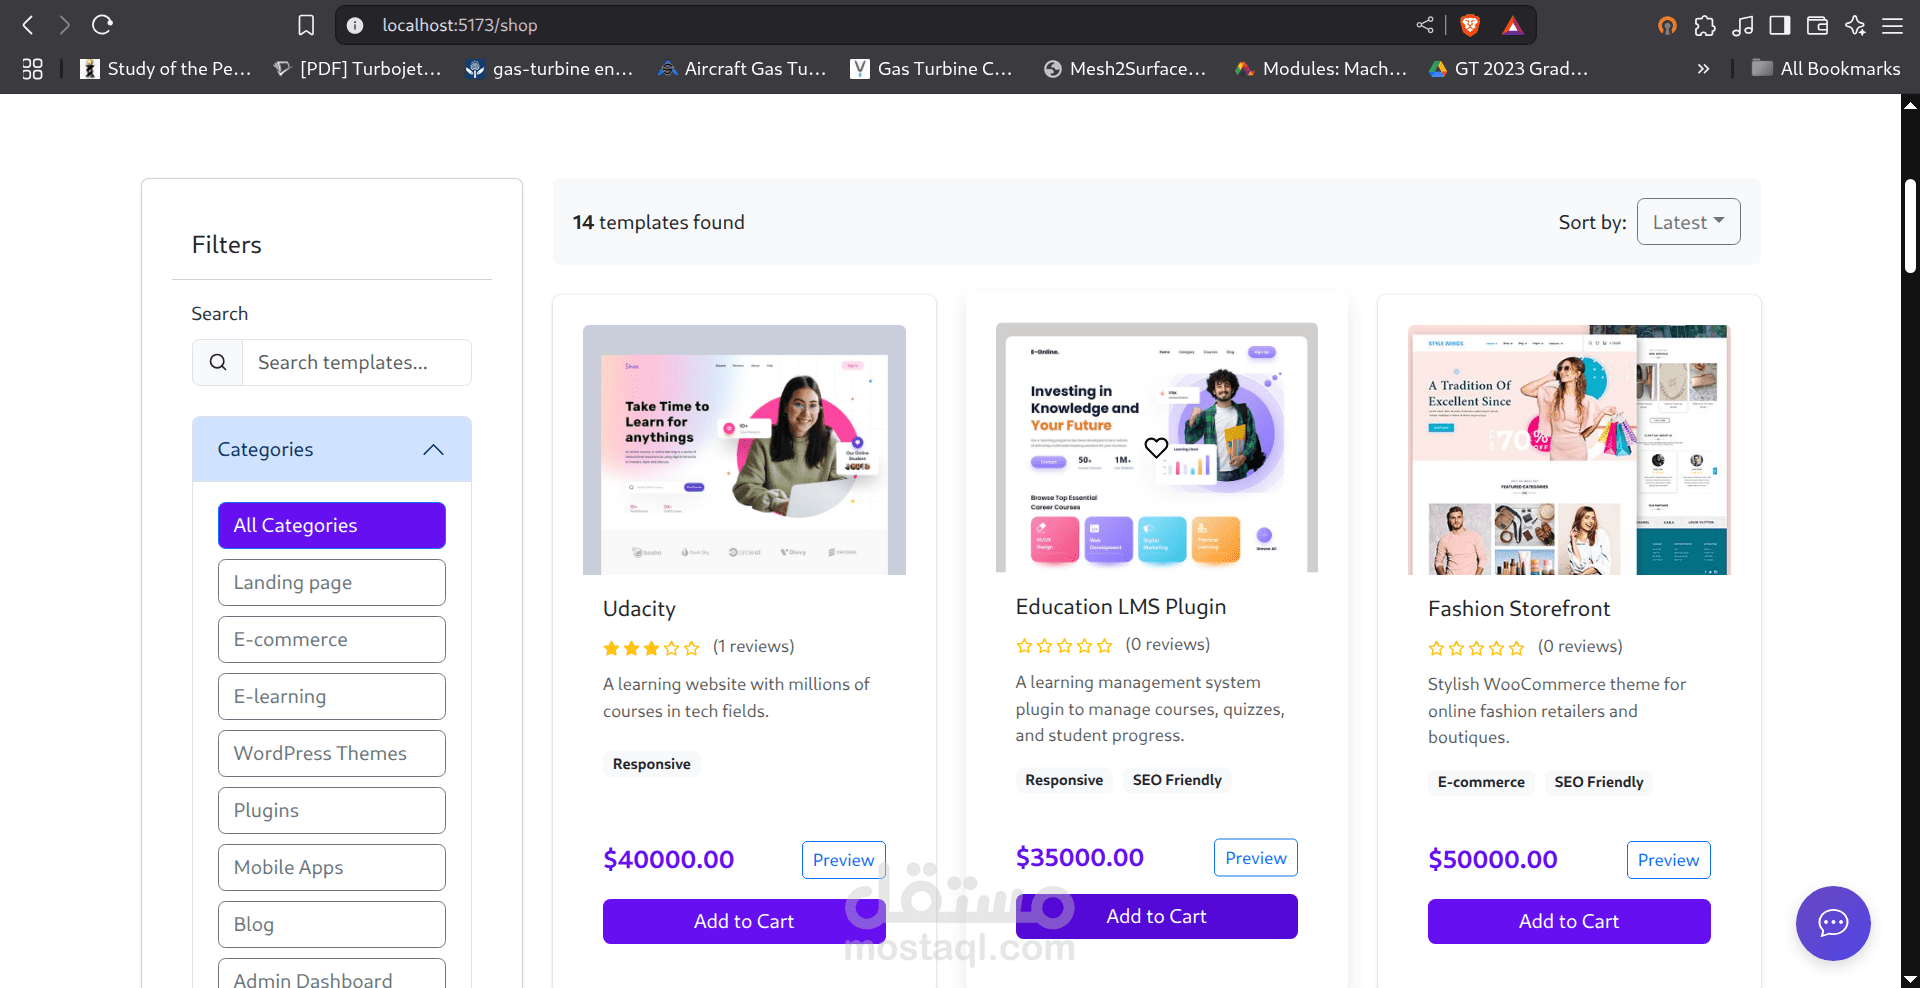Select the All Categories filter
This screenshot has height=988, width=1920.
(332, 525)
